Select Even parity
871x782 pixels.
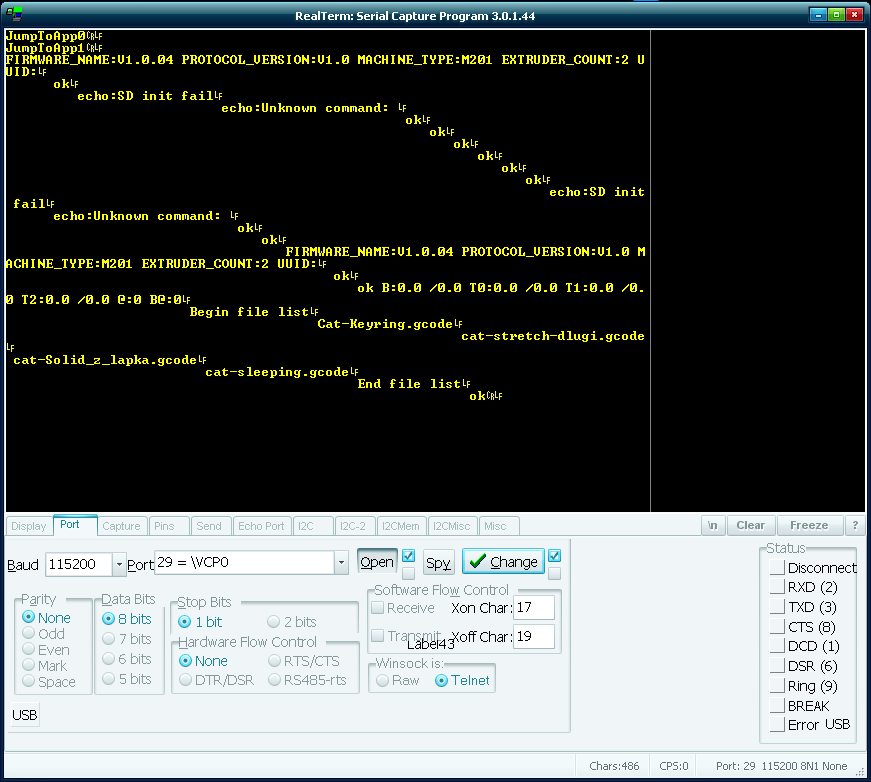point(46,650)
